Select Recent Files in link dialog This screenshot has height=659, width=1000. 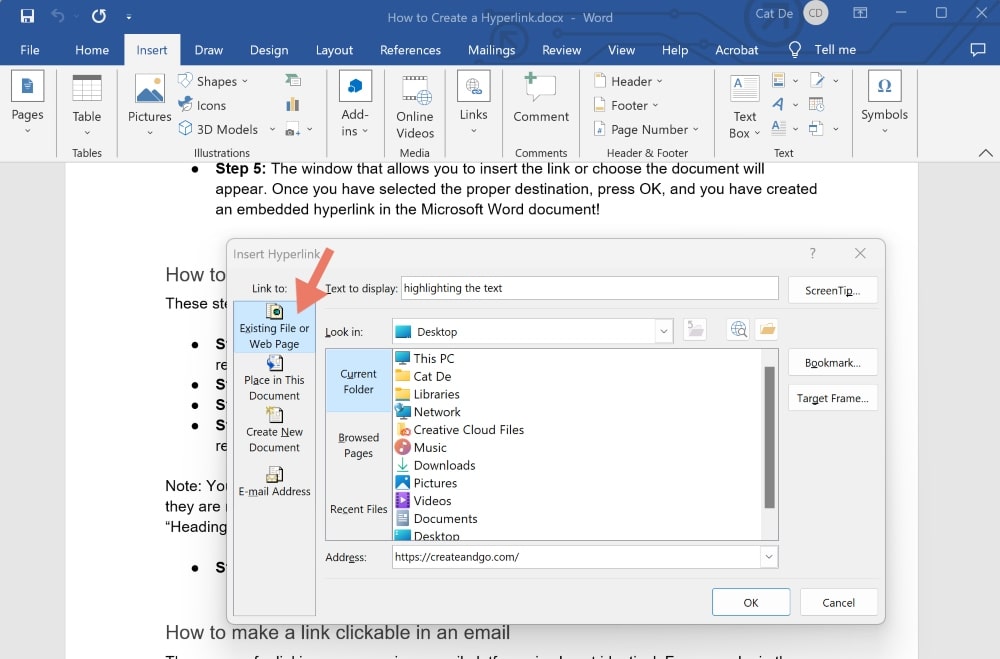pos(357,509)
